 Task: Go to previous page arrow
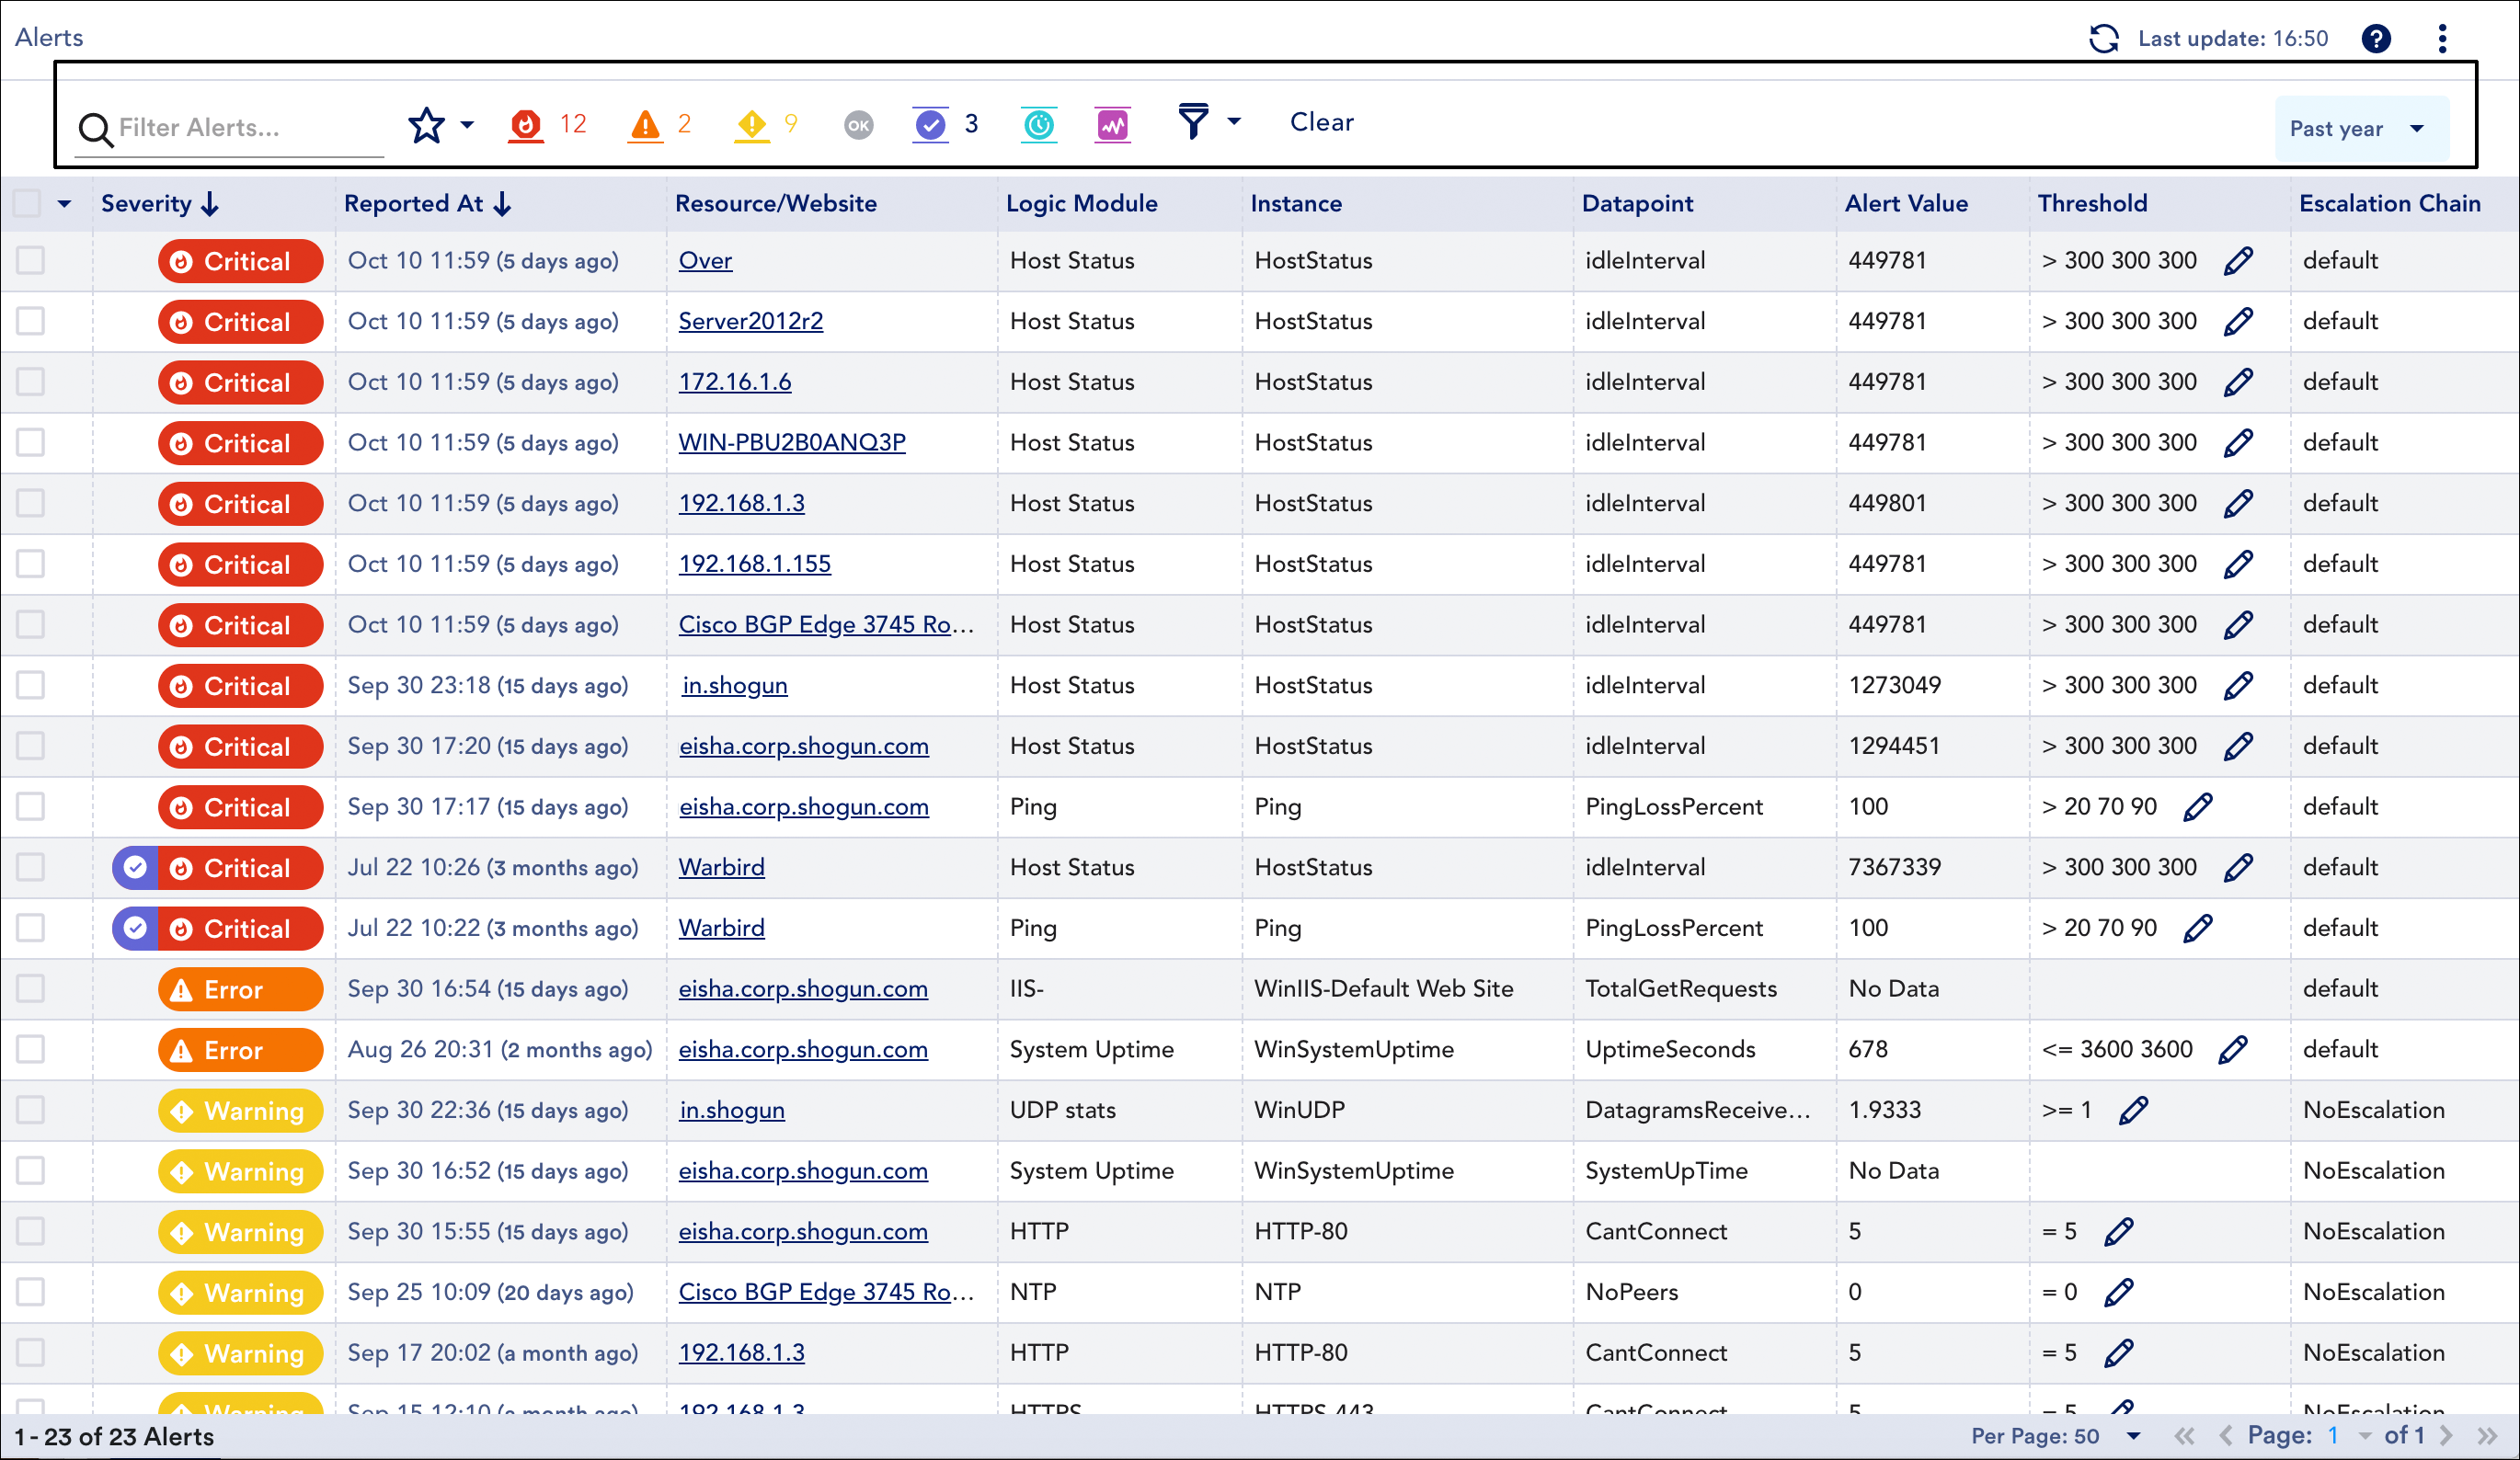pyautogui.click(x=2226, y=1436)
